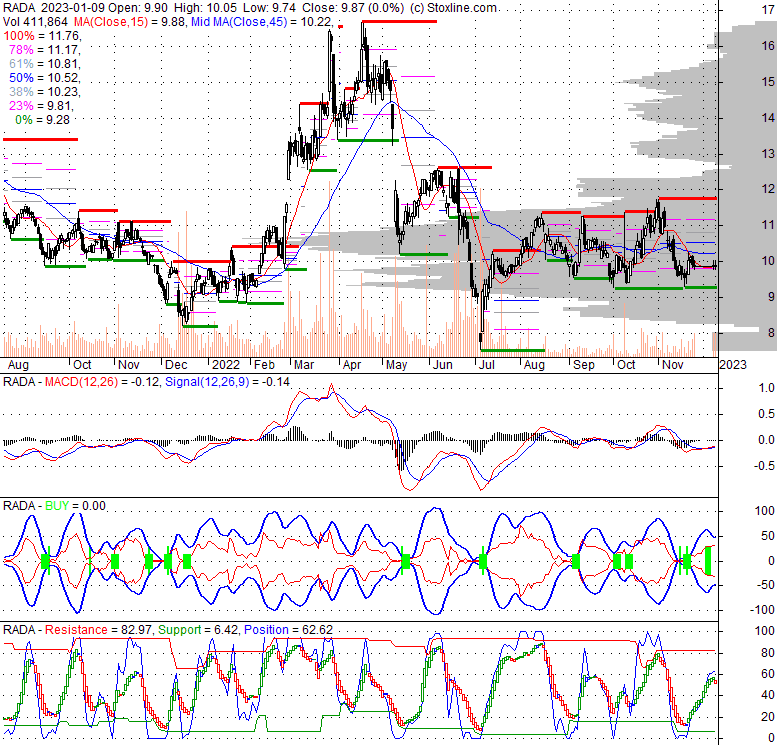Click the Aug label at the time axis start

pyautogui.click(x=18, y=365)
